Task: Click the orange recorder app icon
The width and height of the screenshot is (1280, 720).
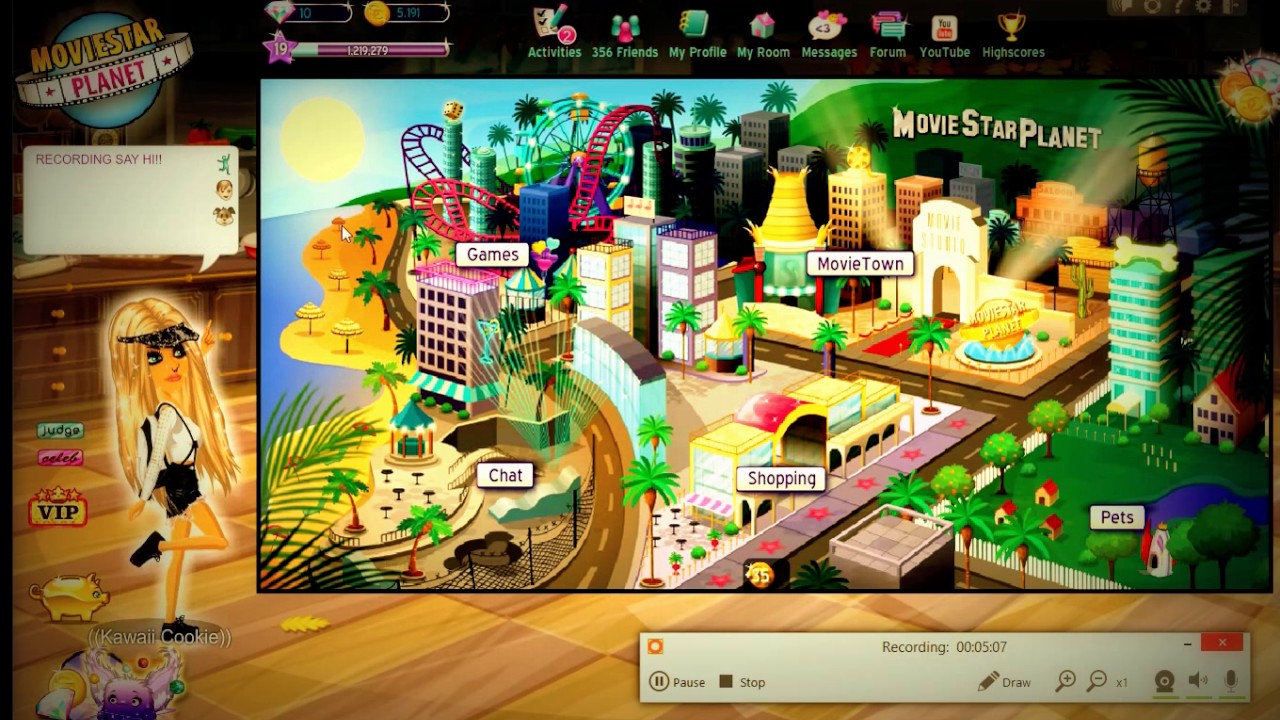Action: pos(656,647)
